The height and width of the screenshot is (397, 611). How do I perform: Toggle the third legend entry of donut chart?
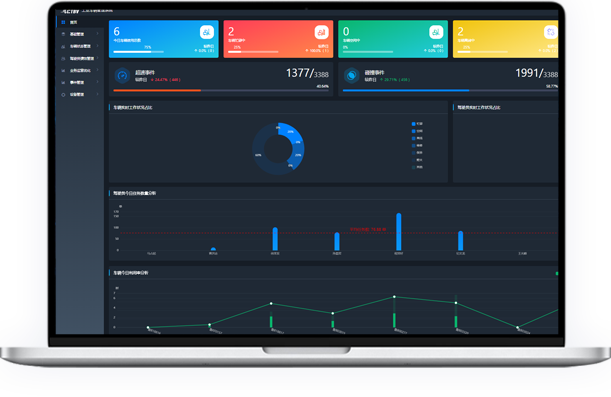pos(417,138)
